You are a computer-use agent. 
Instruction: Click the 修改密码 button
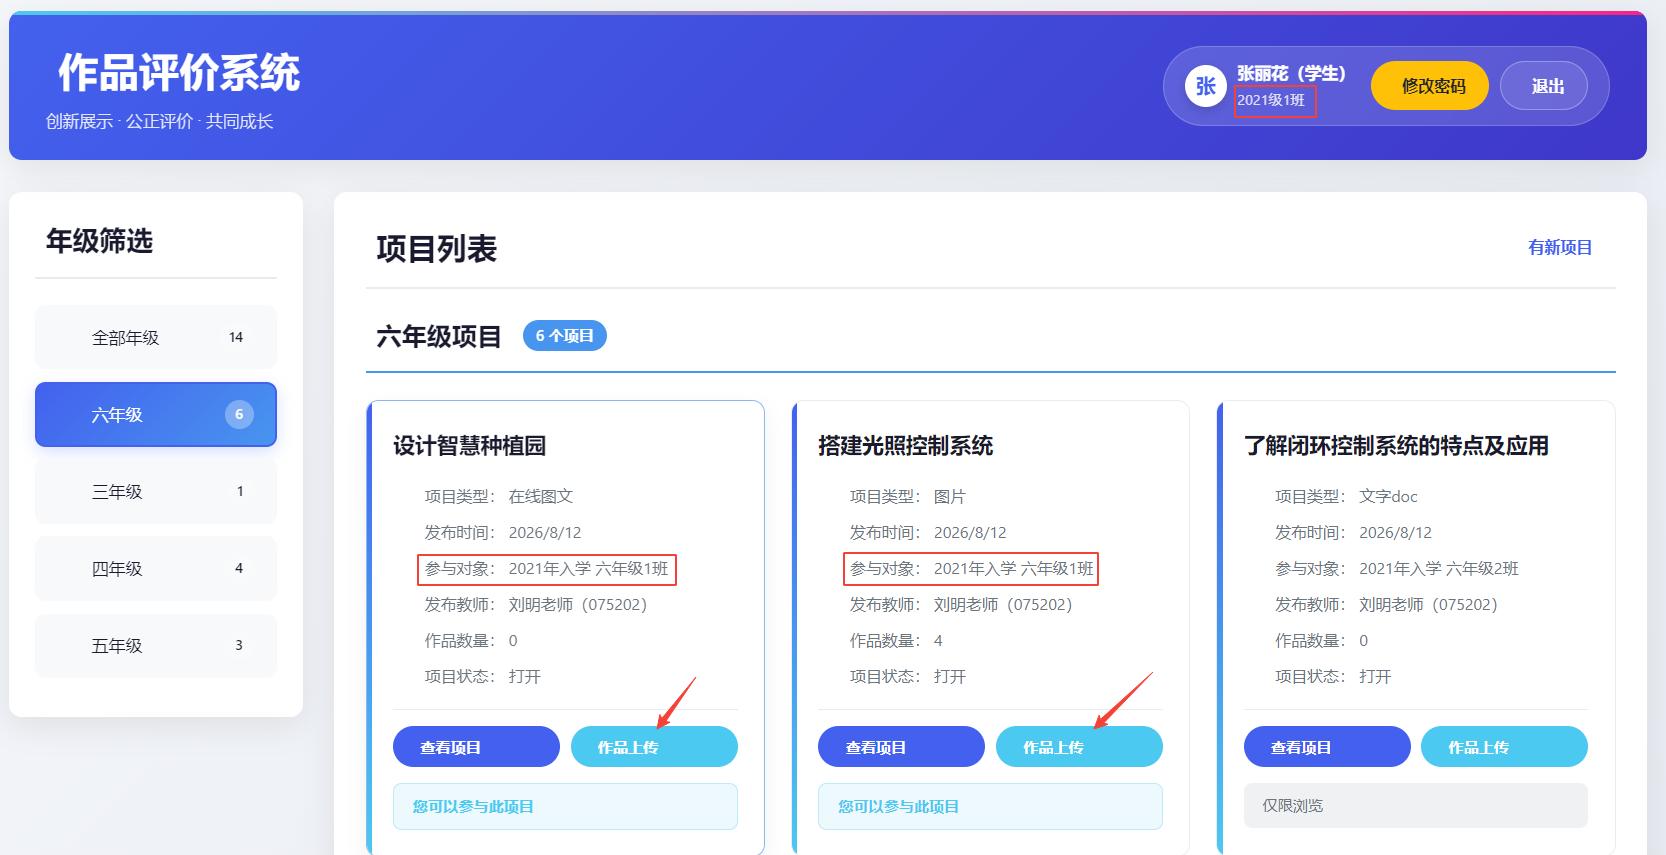(1430, 86)
